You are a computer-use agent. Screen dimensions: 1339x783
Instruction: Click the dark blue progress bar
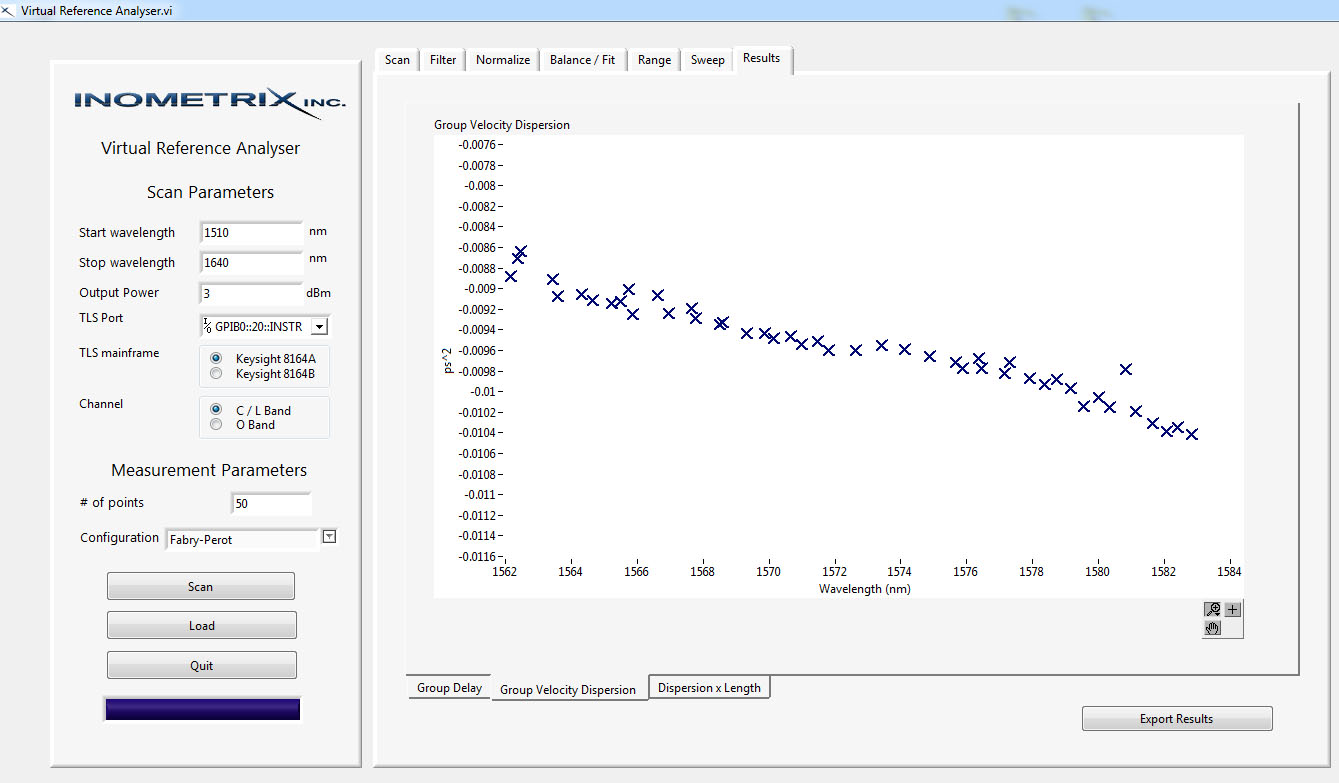pyautogui.click(x=202, y=709)
